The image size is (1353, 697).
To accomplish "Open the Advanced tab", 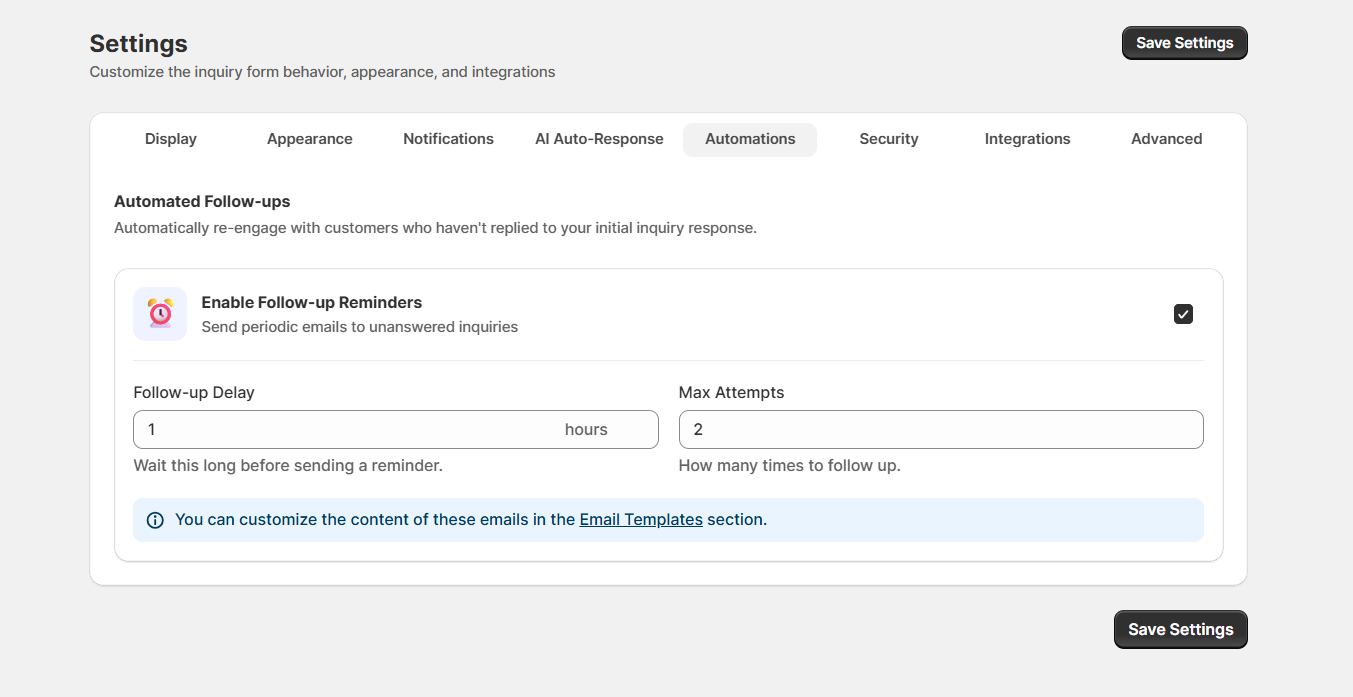I will pyautogui.click(x=1166, y=139).
